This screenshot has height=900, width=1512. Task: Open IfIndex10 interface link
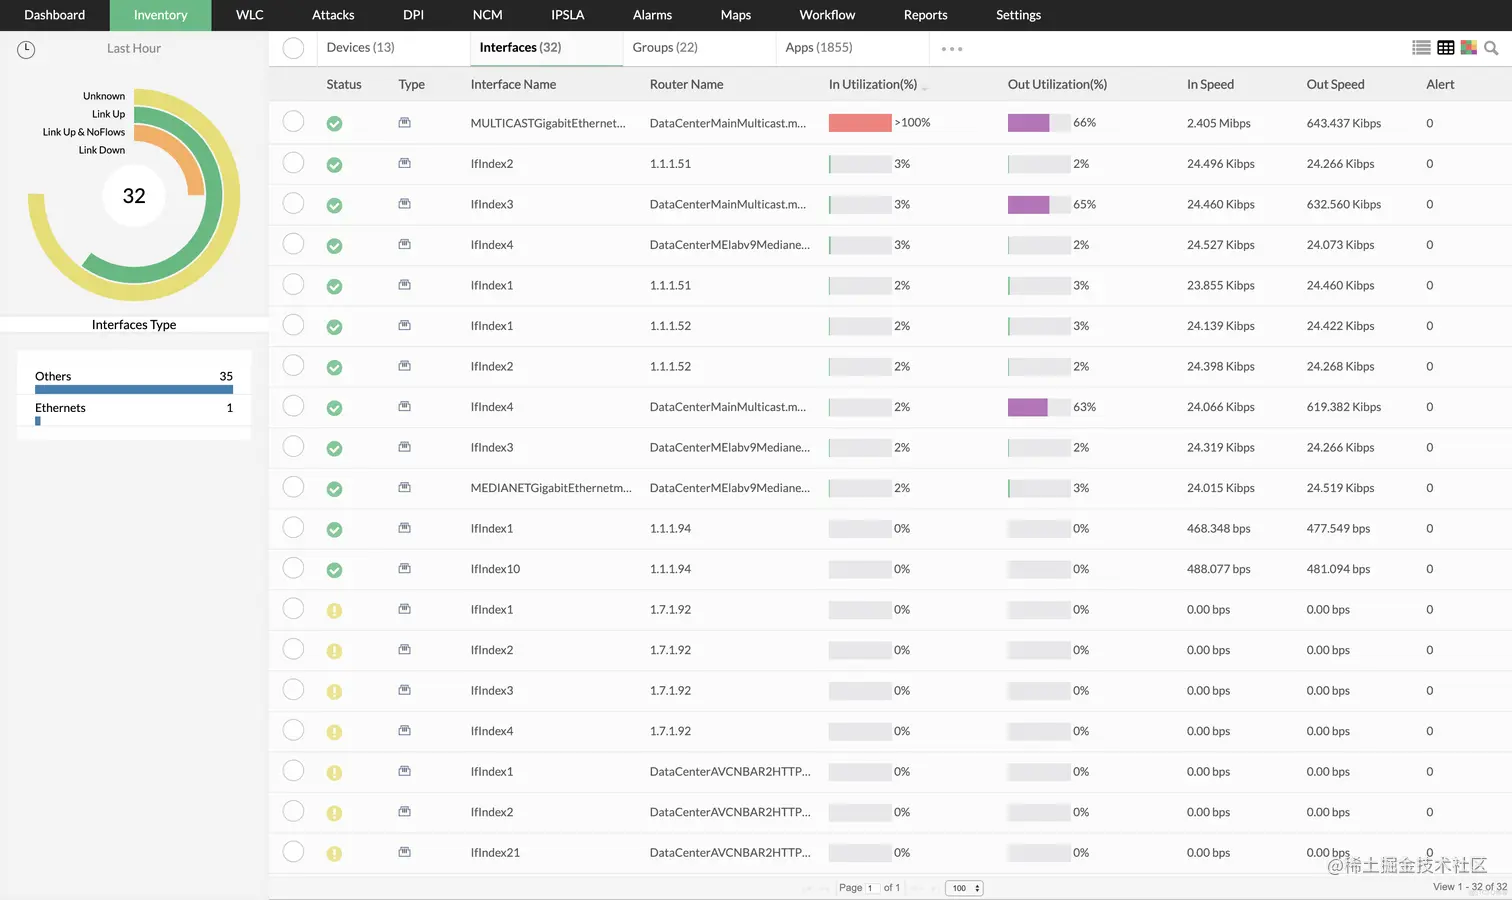point(495,569)
